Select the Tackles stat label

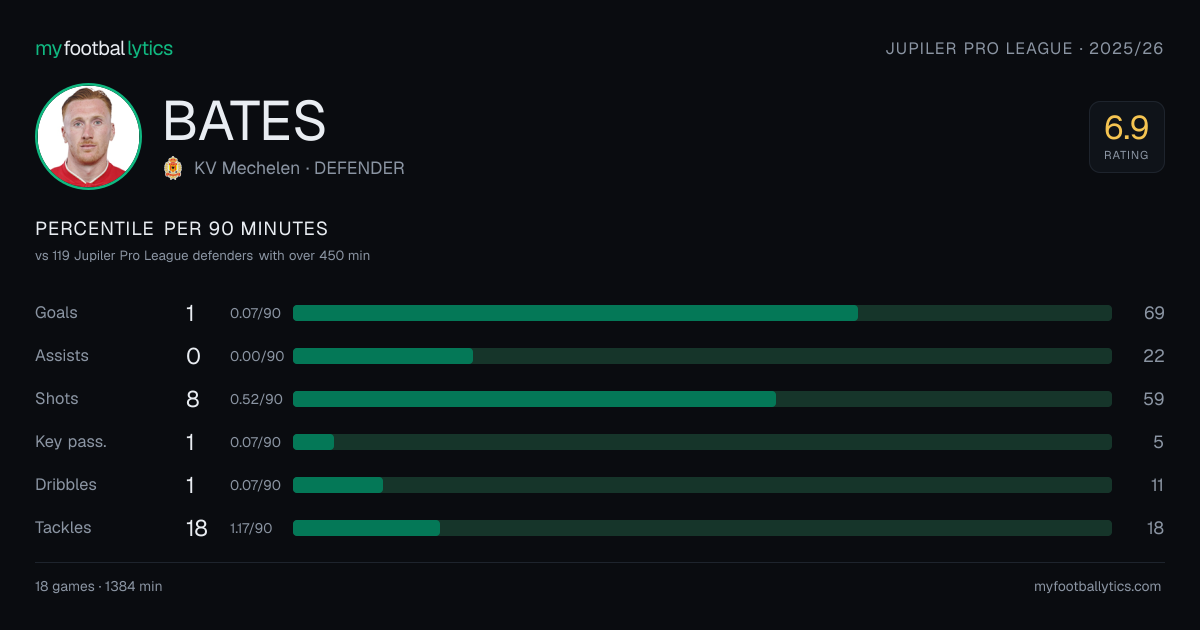(63, 528)
